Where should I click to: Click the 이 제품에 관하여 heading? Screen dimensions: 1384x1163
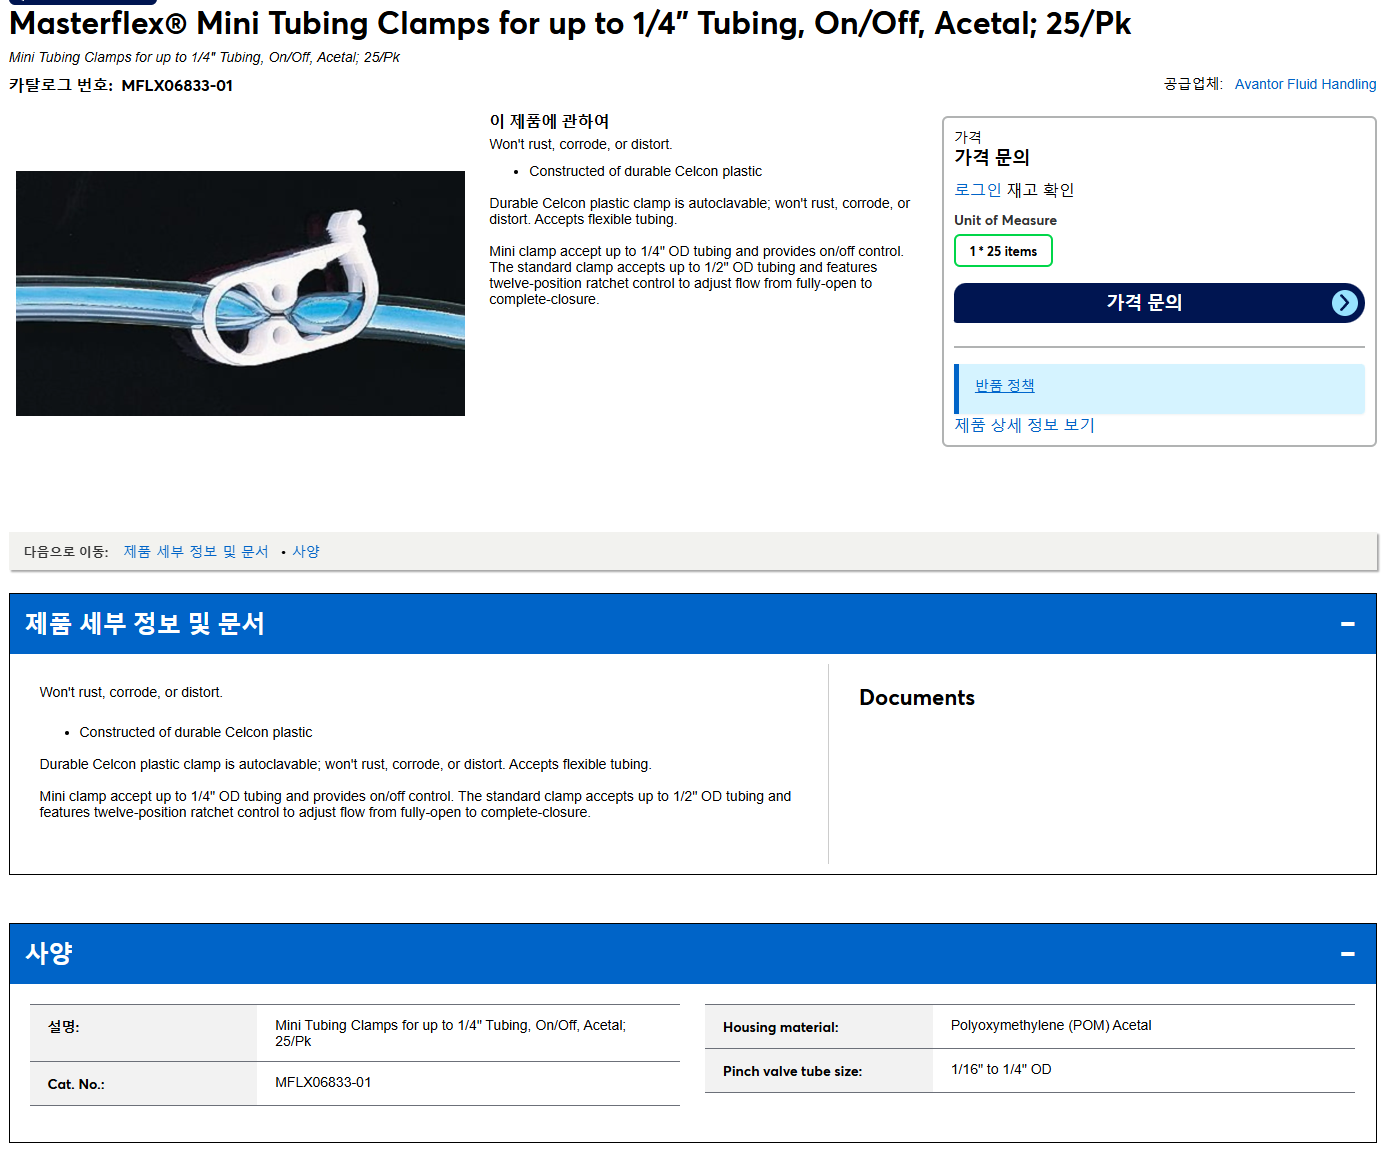pyautogui.click(x=549, y=121)
